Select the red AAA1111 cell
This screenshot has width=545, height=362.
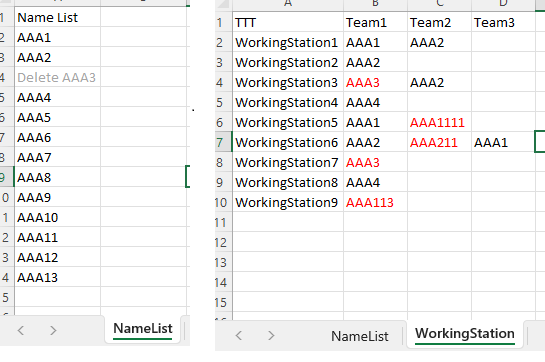point(439,122)
